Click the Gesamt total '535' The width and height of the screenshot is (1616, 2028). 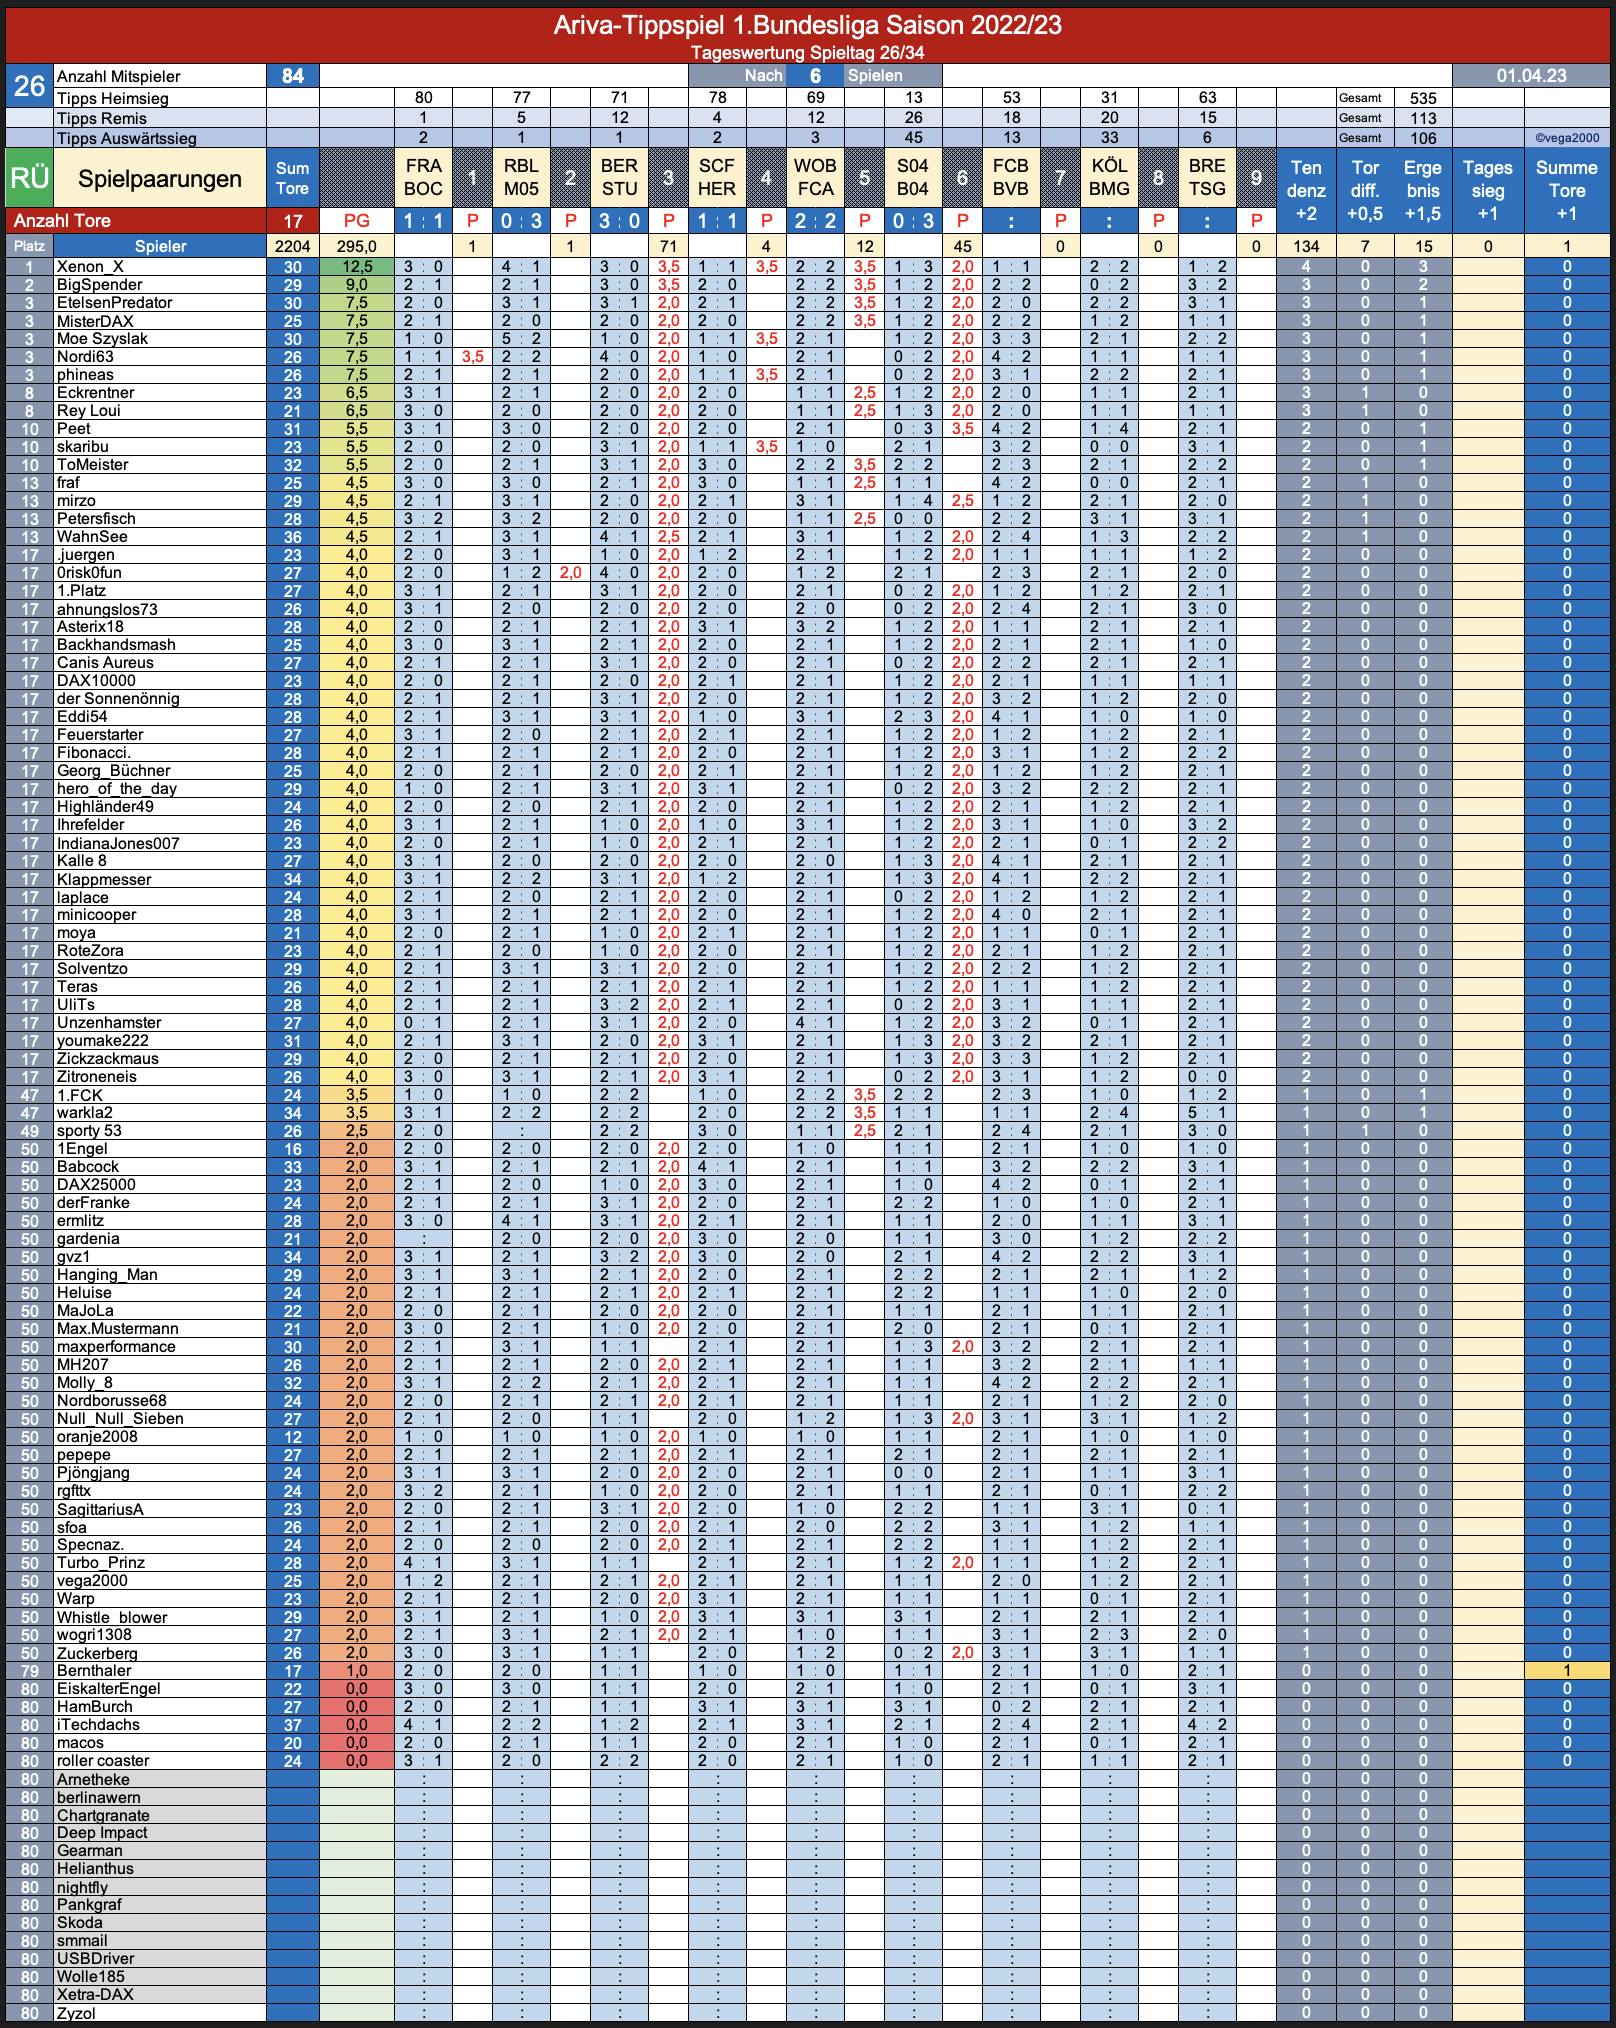(1423, 98)
